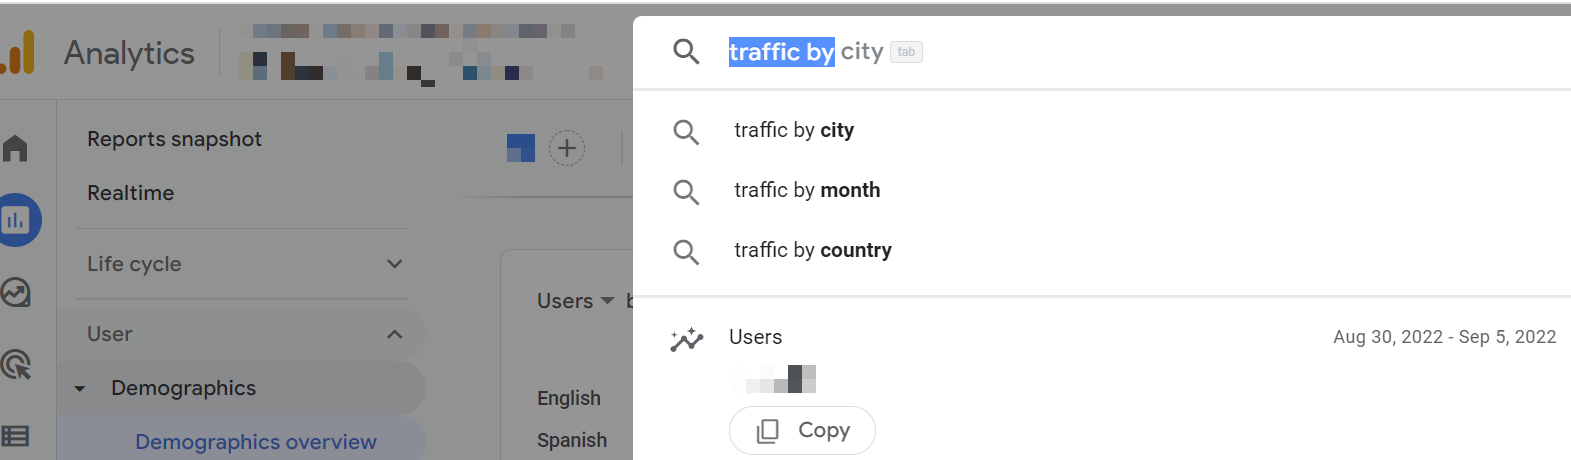The image size is (1571, 460).
Task: Select Demographics overview report
Action: pyautogui.click(x=256, y=442)
